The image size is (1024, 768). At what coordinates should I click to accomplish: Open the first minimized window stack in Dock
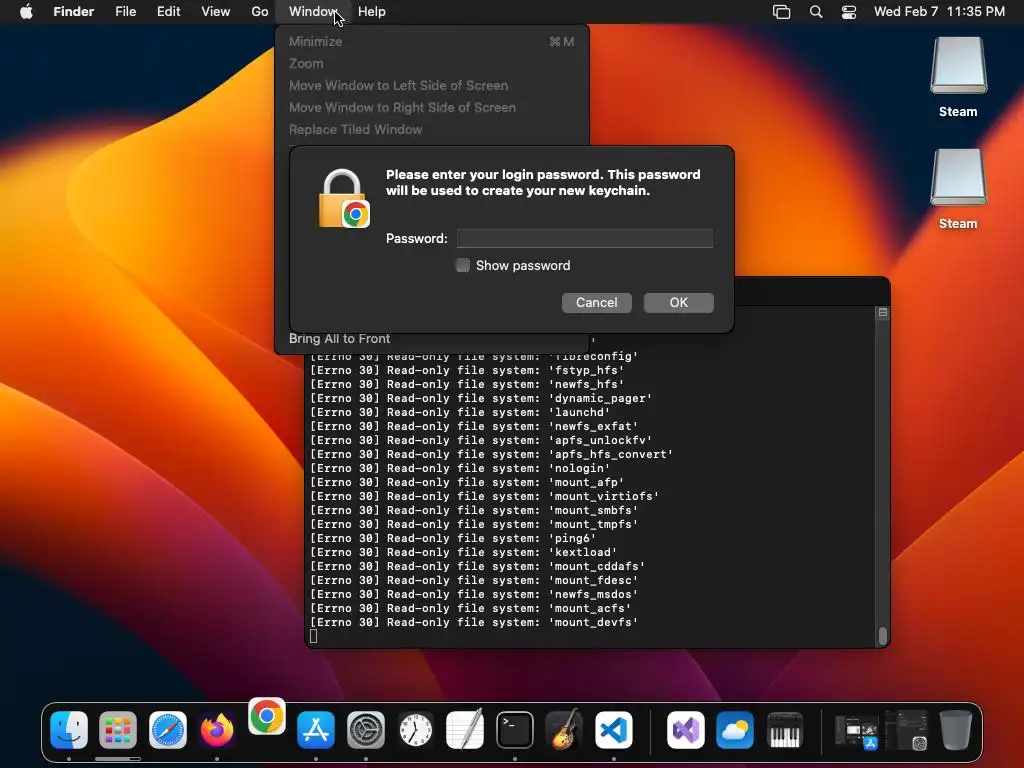point(857,731)
